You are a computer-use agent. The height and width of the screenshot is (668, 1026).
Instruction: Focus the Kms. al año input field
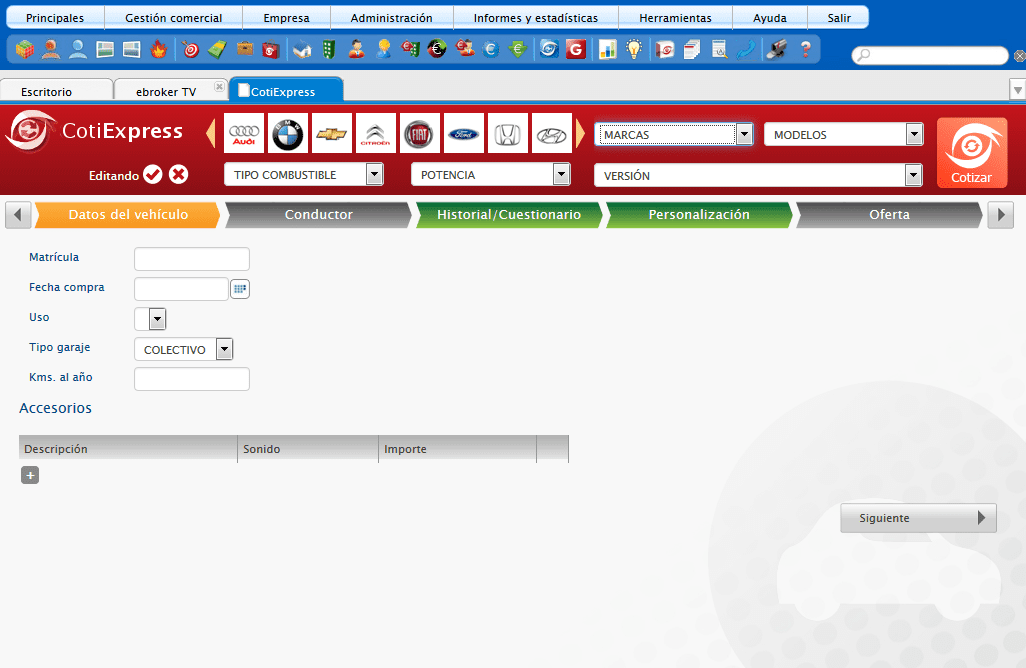point(192,379)
